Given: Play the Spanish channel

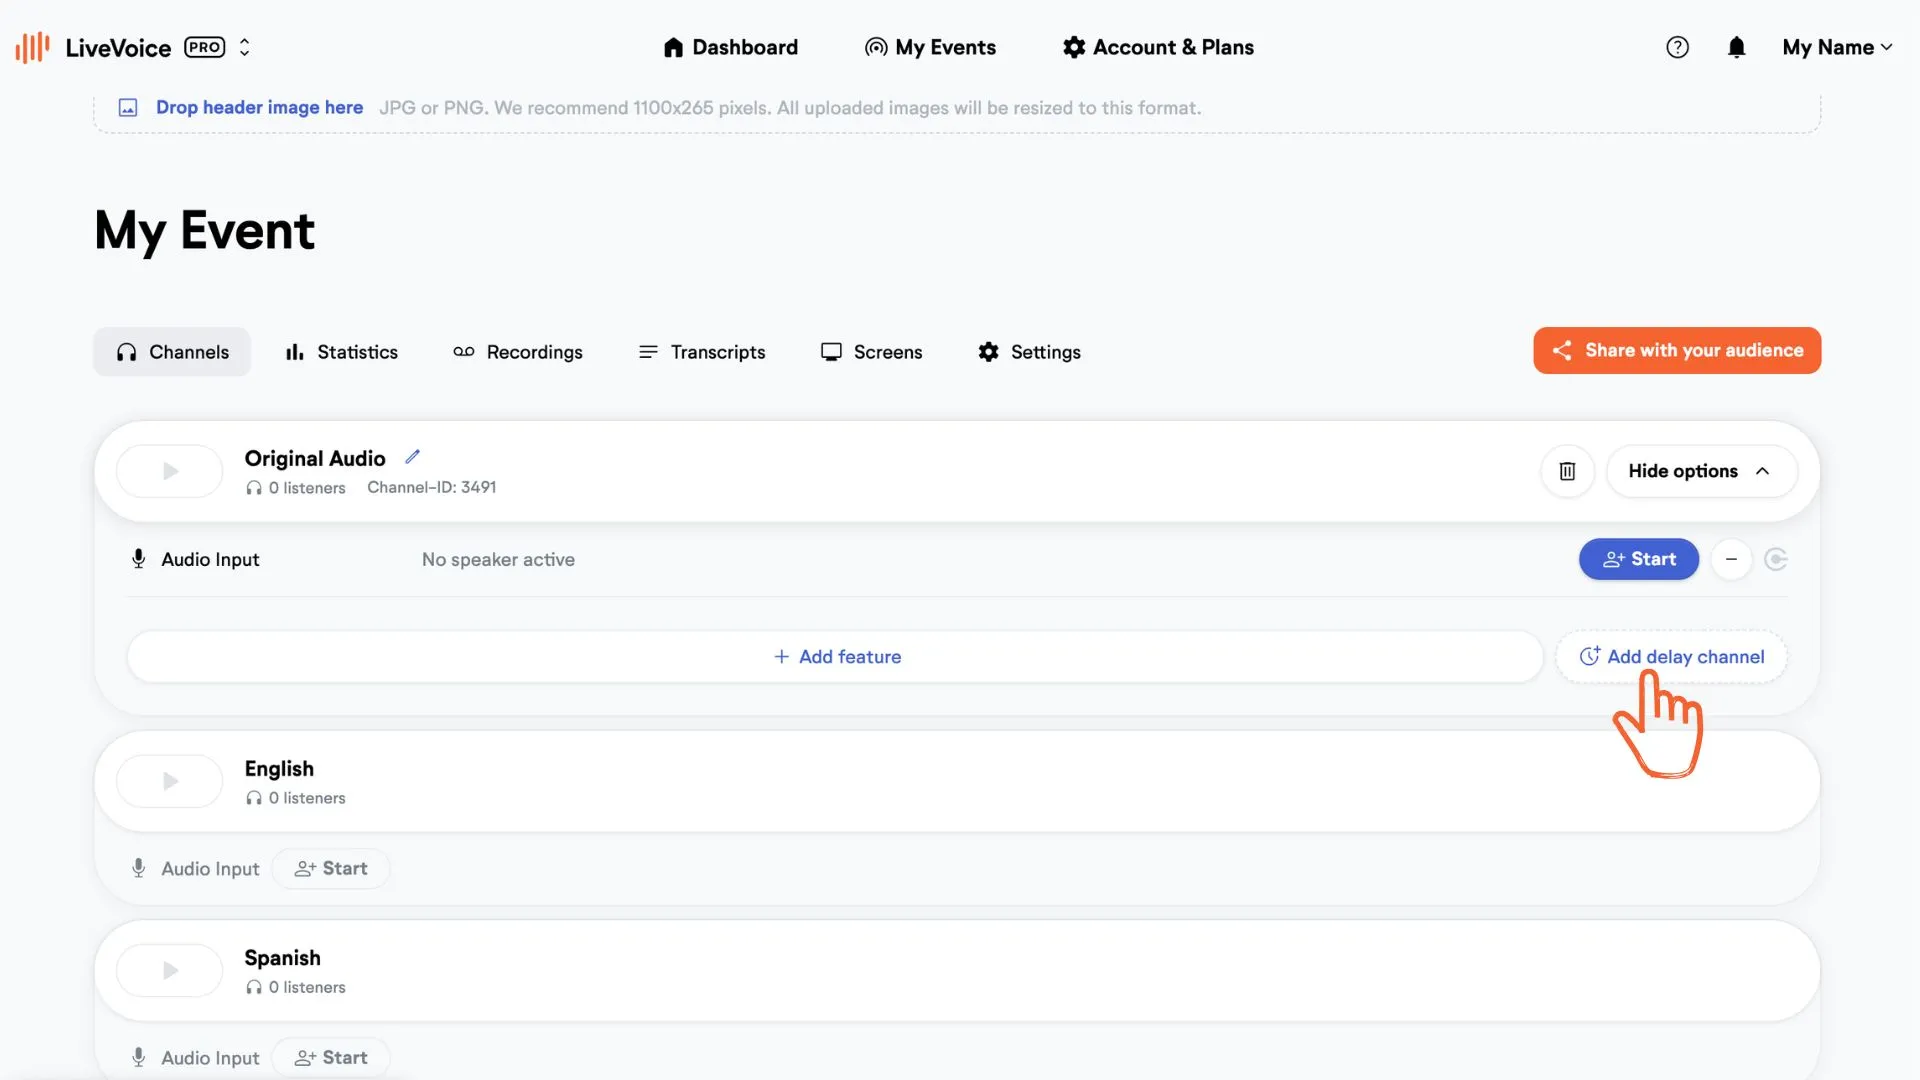Looking at the screenshot, I should click(169, 970).
